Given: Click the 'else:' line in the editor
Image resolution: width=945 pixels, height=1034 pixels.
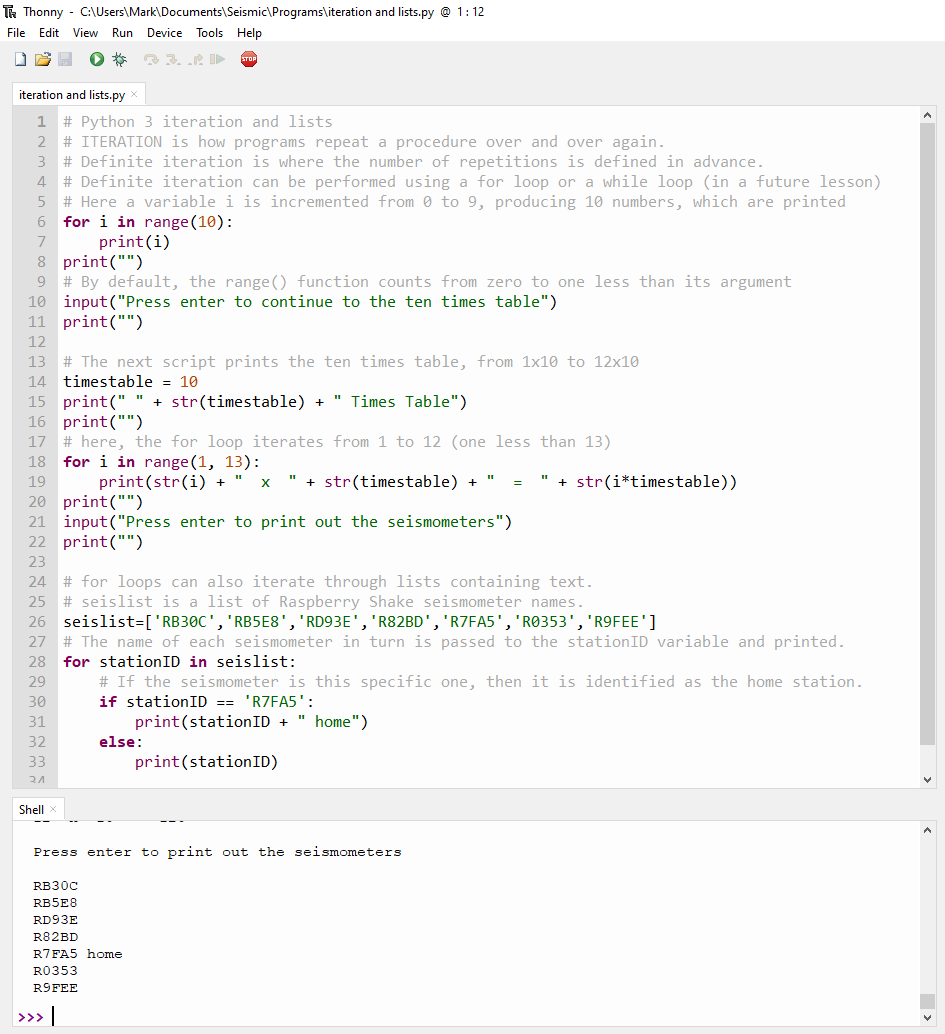Looking at the screenshot, I should click(x=121, y=742).
